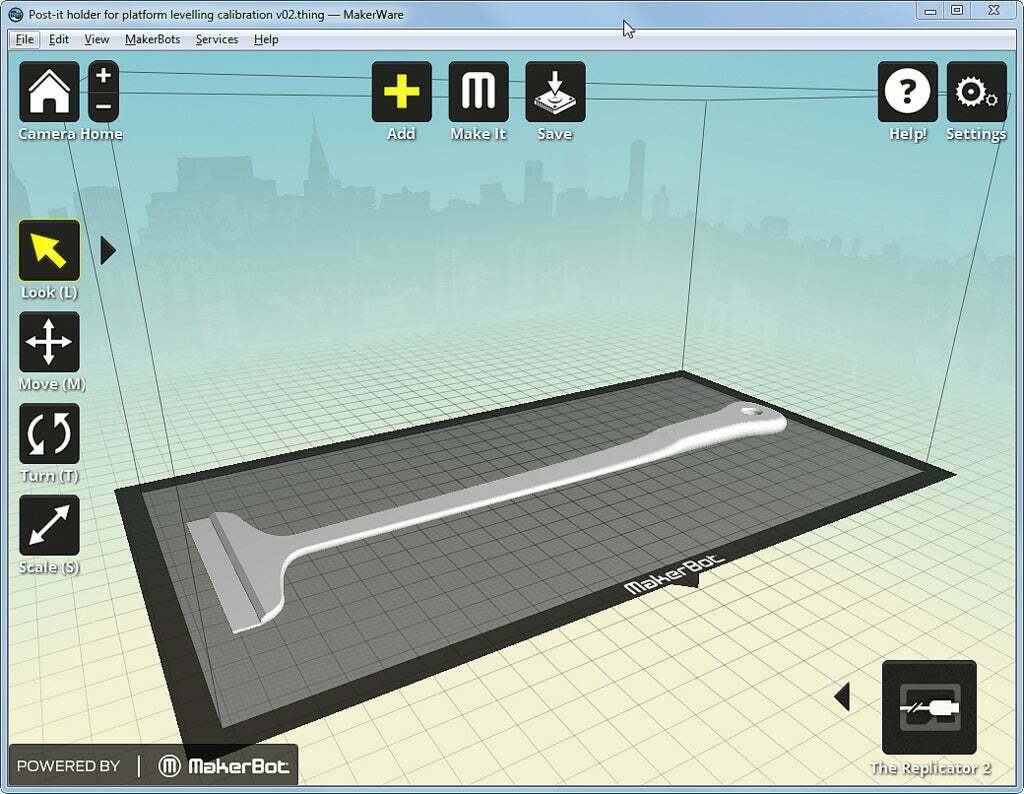Open the Help menu
This screenshot has width=1024, height=794.
266,39
